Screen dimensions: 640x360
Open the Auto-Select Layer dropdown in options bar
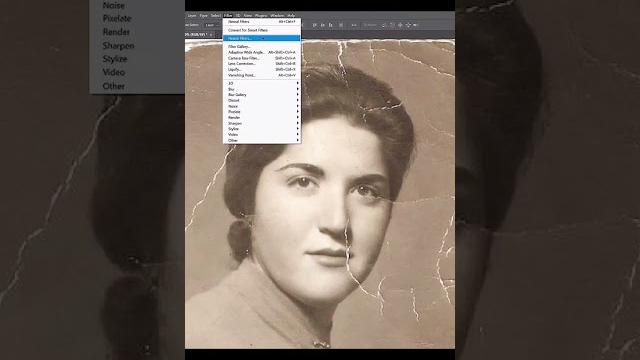(x=211, y=25)
